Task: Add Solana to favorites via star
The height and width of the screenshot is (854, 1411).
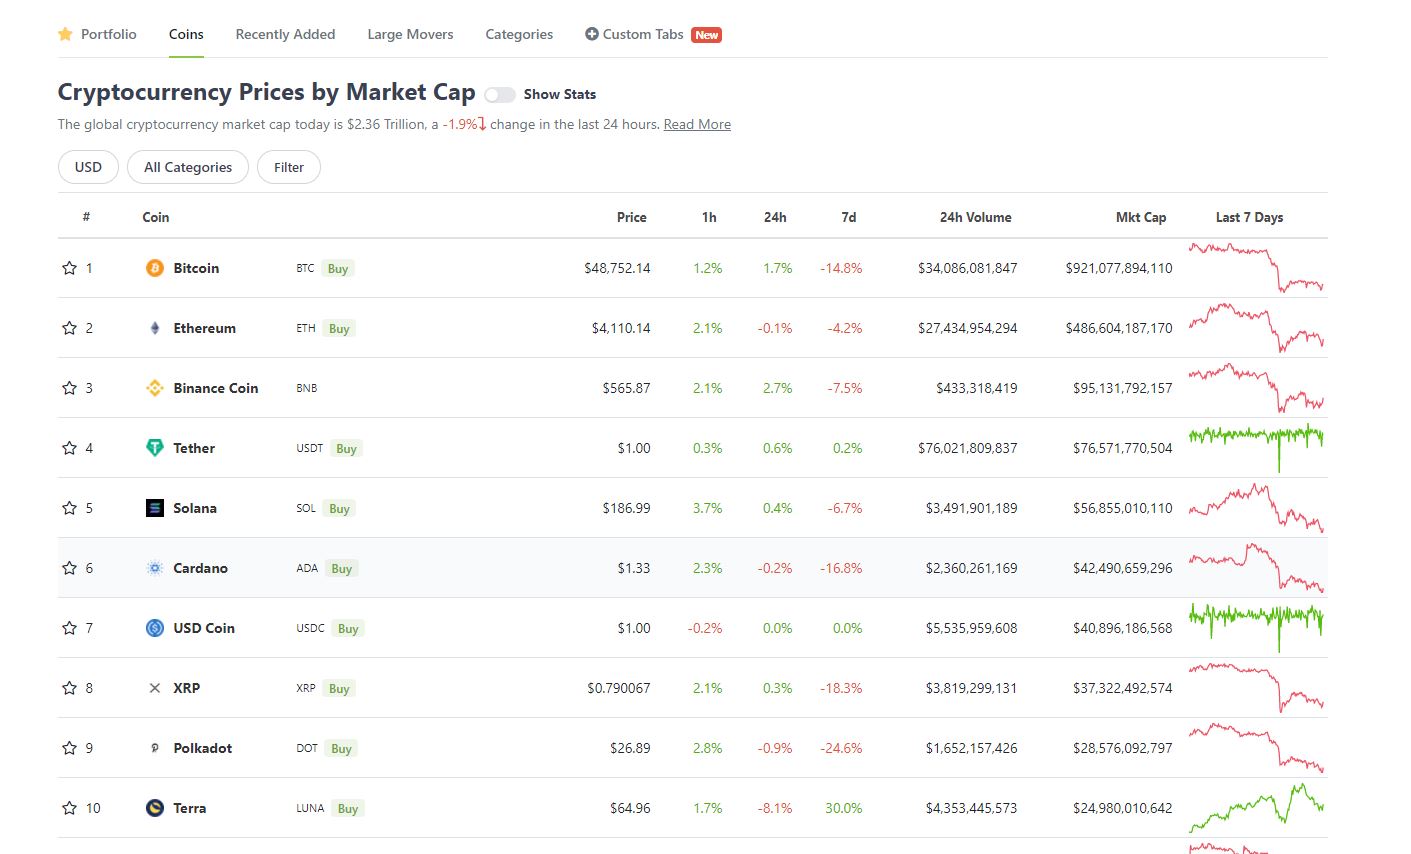Action: pyautogui.click(x=69, y=508)
